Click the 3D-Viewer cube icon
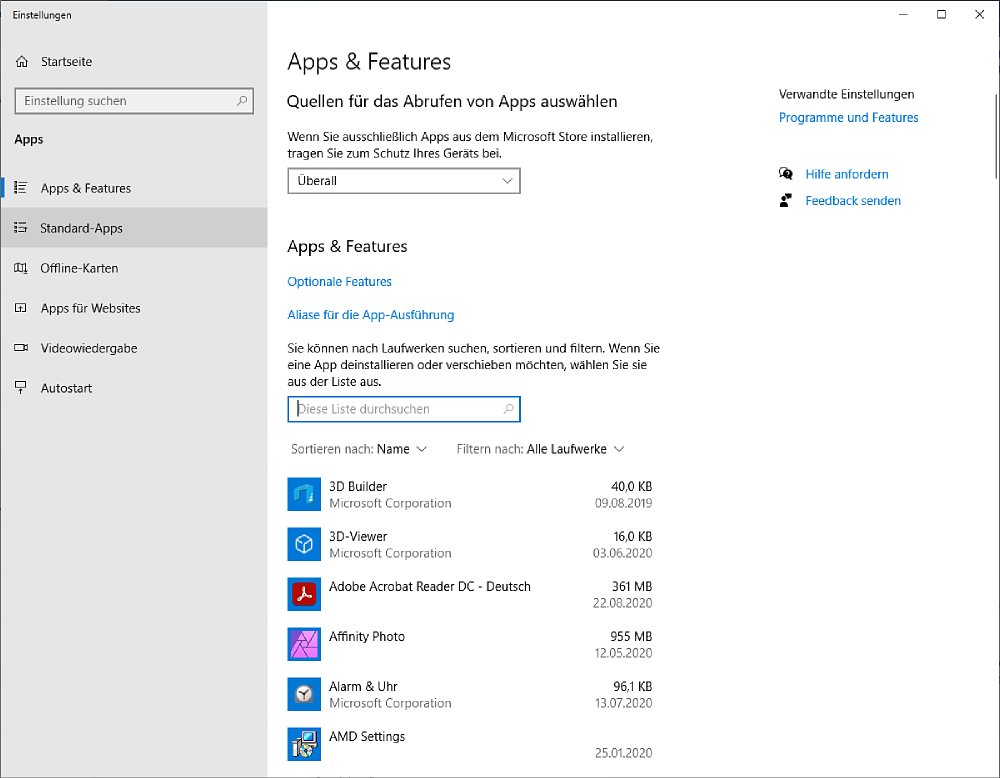The image size is (1000, 778). tap(304, 544)
